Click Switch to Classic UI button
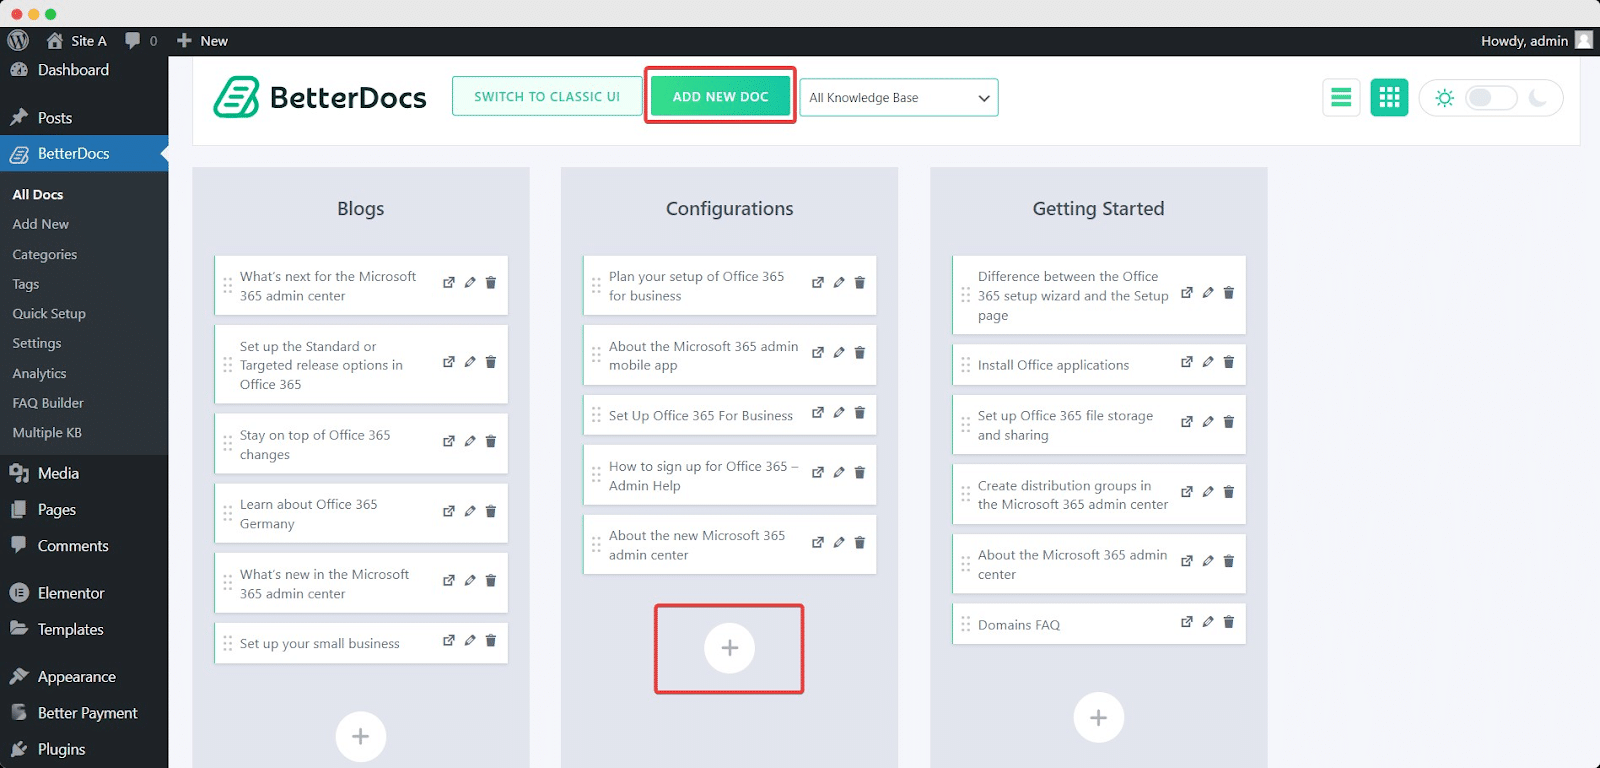The width and height of the screenshot is (1600, 768). [547, 96]
